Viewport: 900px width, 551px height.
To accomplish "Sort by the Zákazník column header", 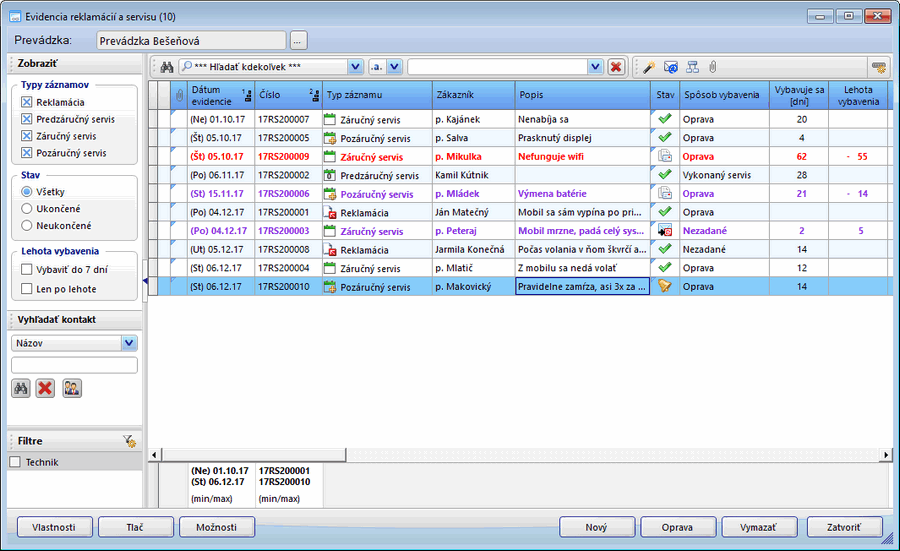I will coord(473,95).
